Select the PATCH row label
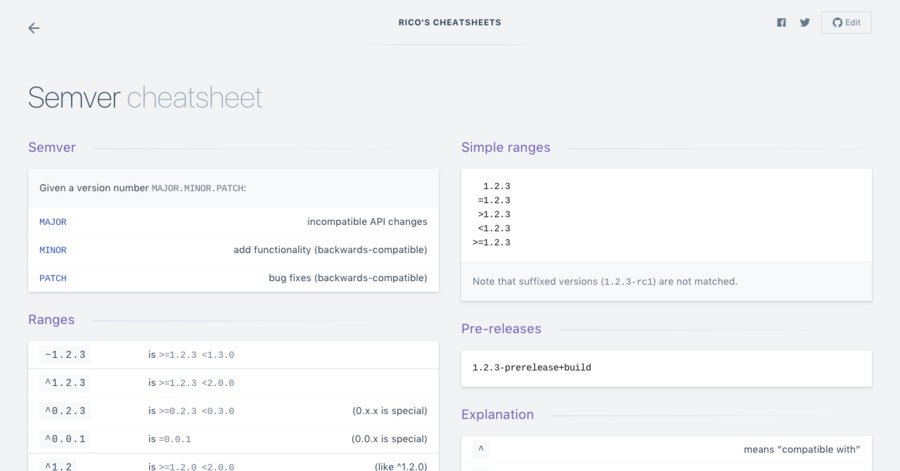The image size is (900, 471). click(53, 278)
